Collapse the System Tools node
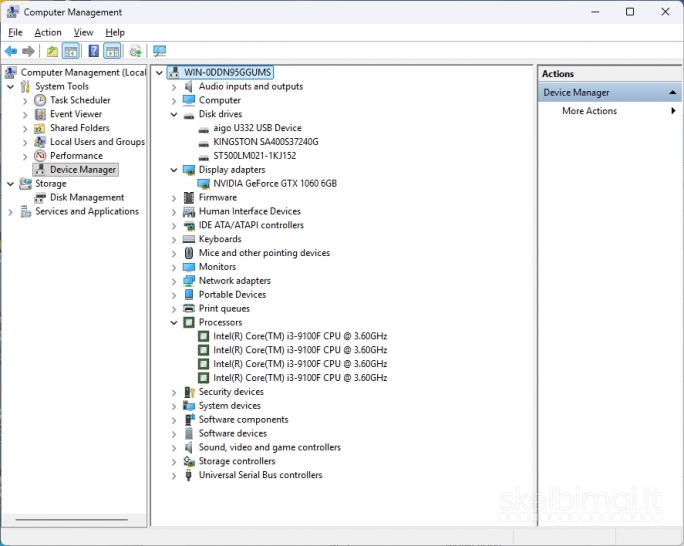 (10, 87)
